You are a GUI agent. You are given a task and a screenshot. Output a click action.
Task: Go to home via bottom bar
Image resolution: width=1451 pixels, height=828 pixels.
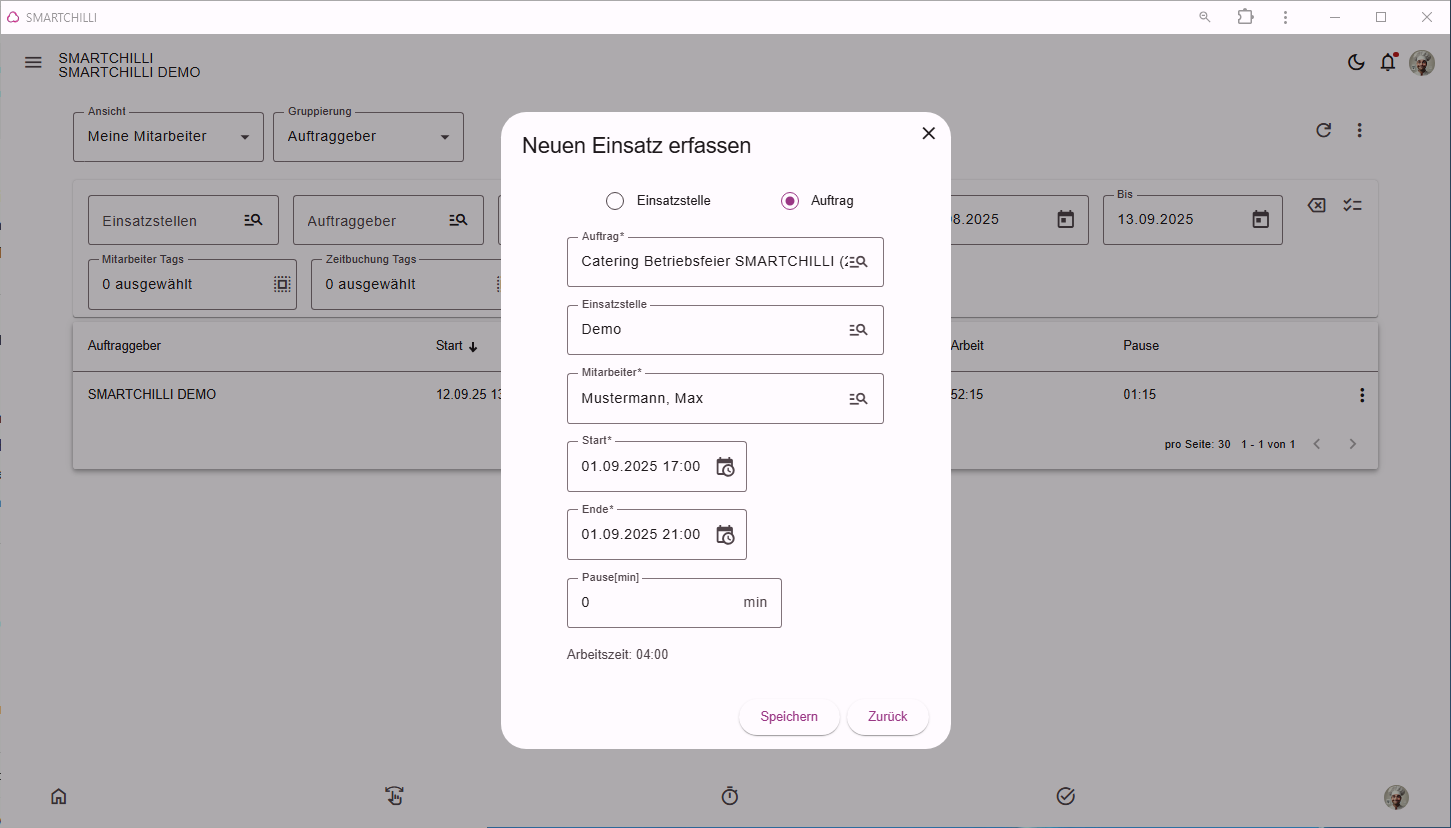59,796
